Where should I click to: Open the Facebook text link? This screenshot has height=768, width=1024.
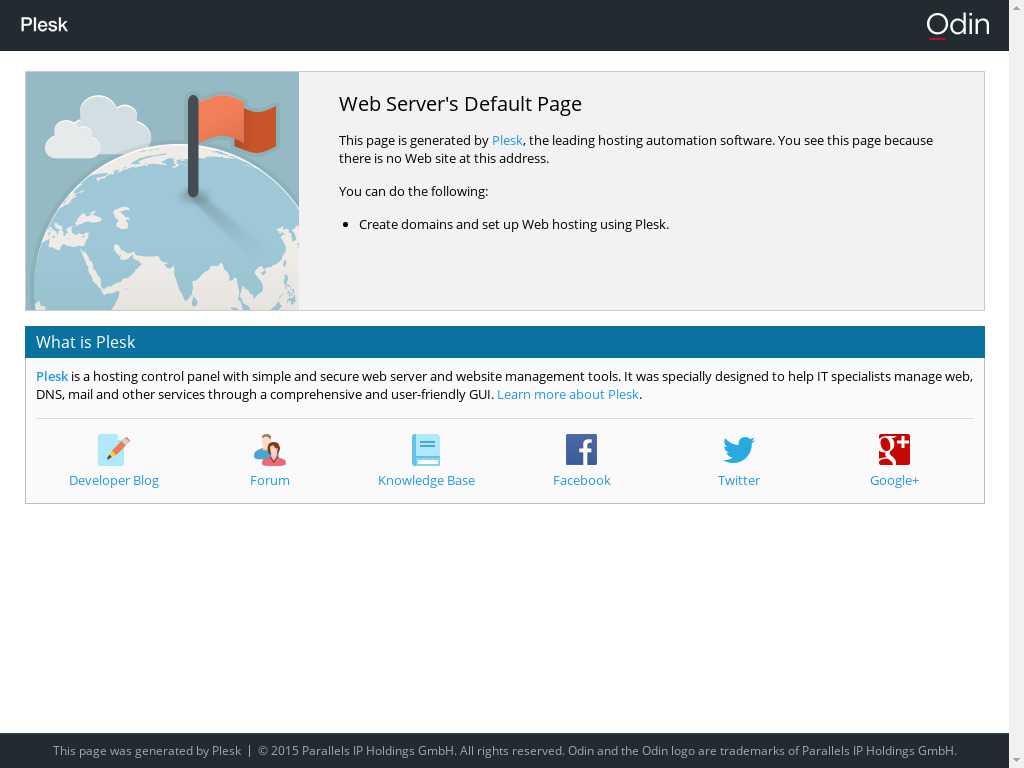pos(581,481)
